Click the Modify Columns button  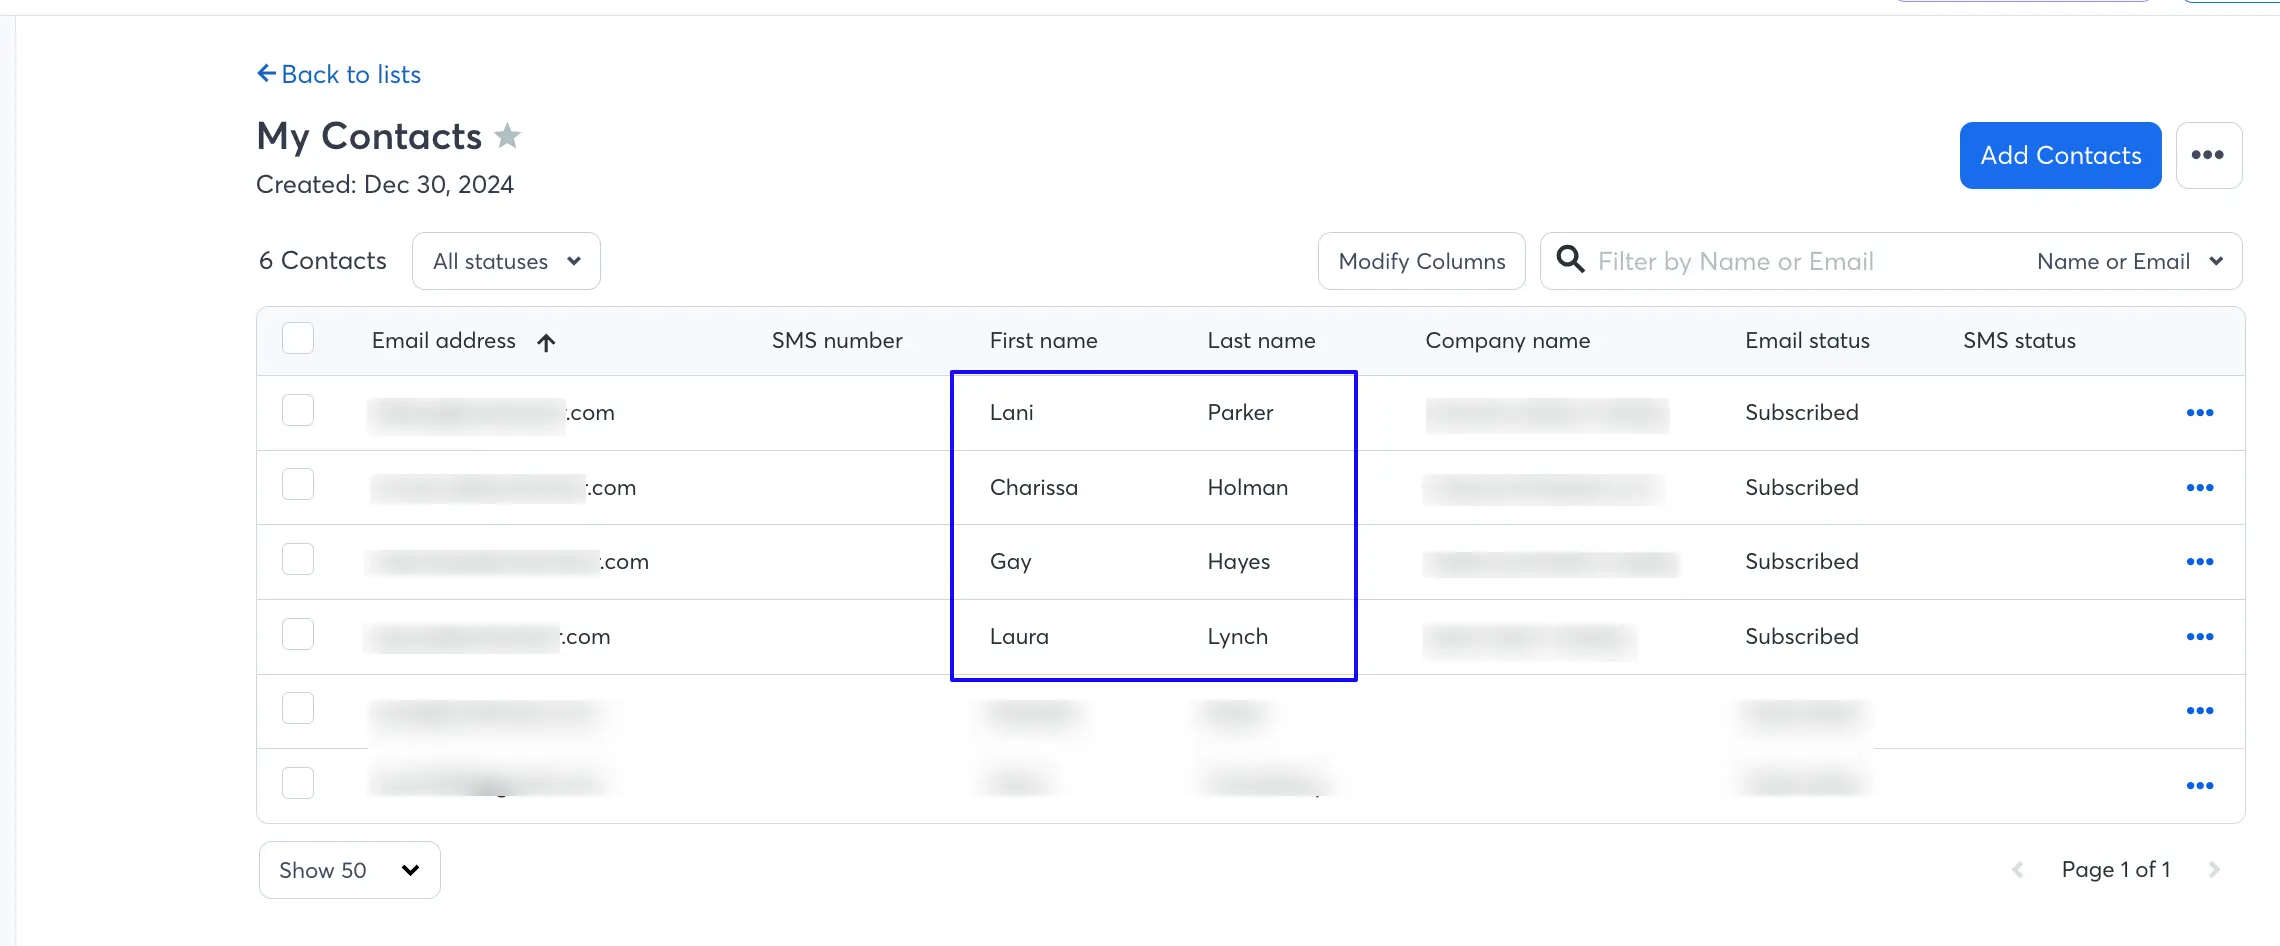(x=1421, y=261)
